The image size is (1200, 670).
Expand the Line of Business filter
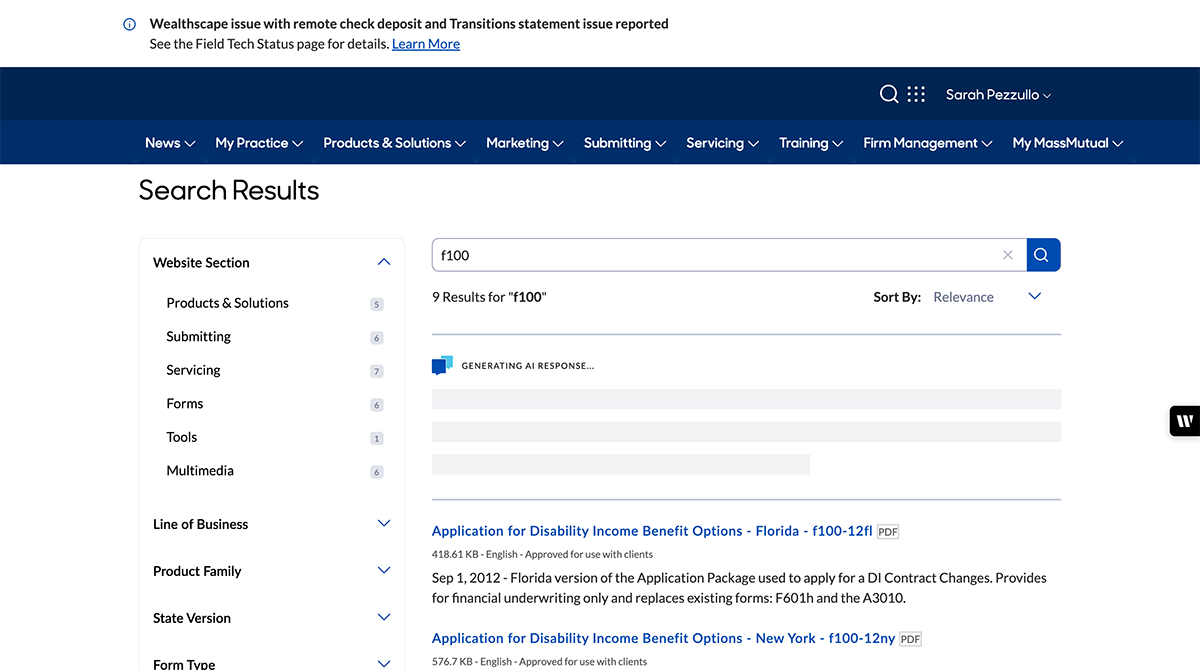pyautogui.click(x=383, y=524)
